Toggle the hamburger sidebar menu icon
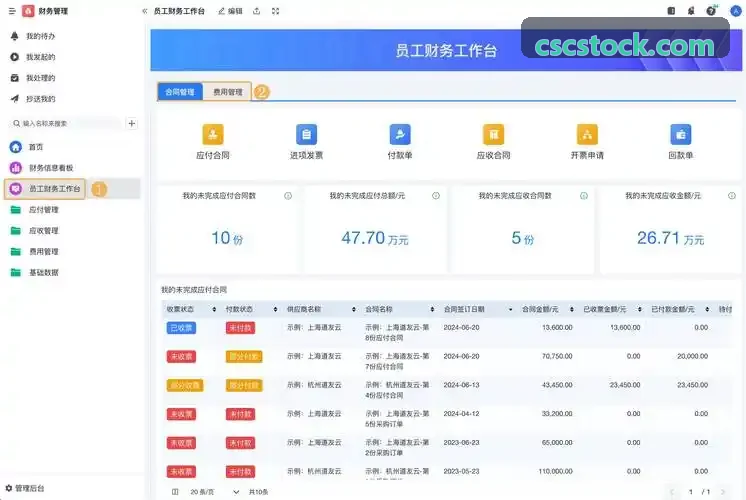 pos(12,11)
